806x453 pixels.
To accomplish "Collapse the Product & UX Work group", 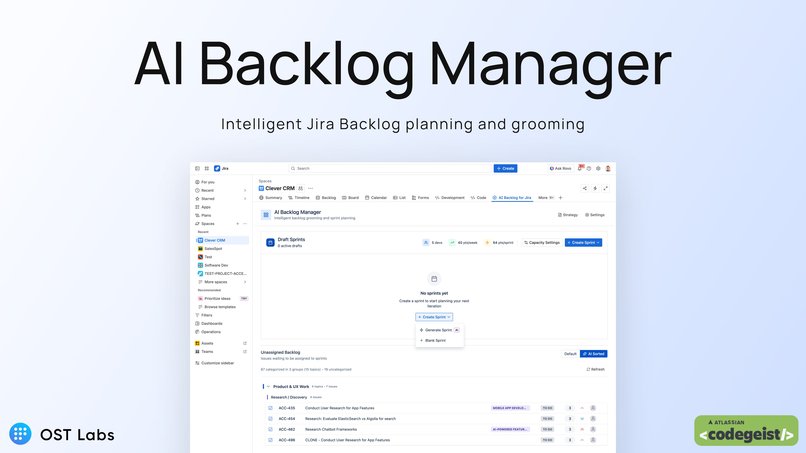I will tap(268, 387).
